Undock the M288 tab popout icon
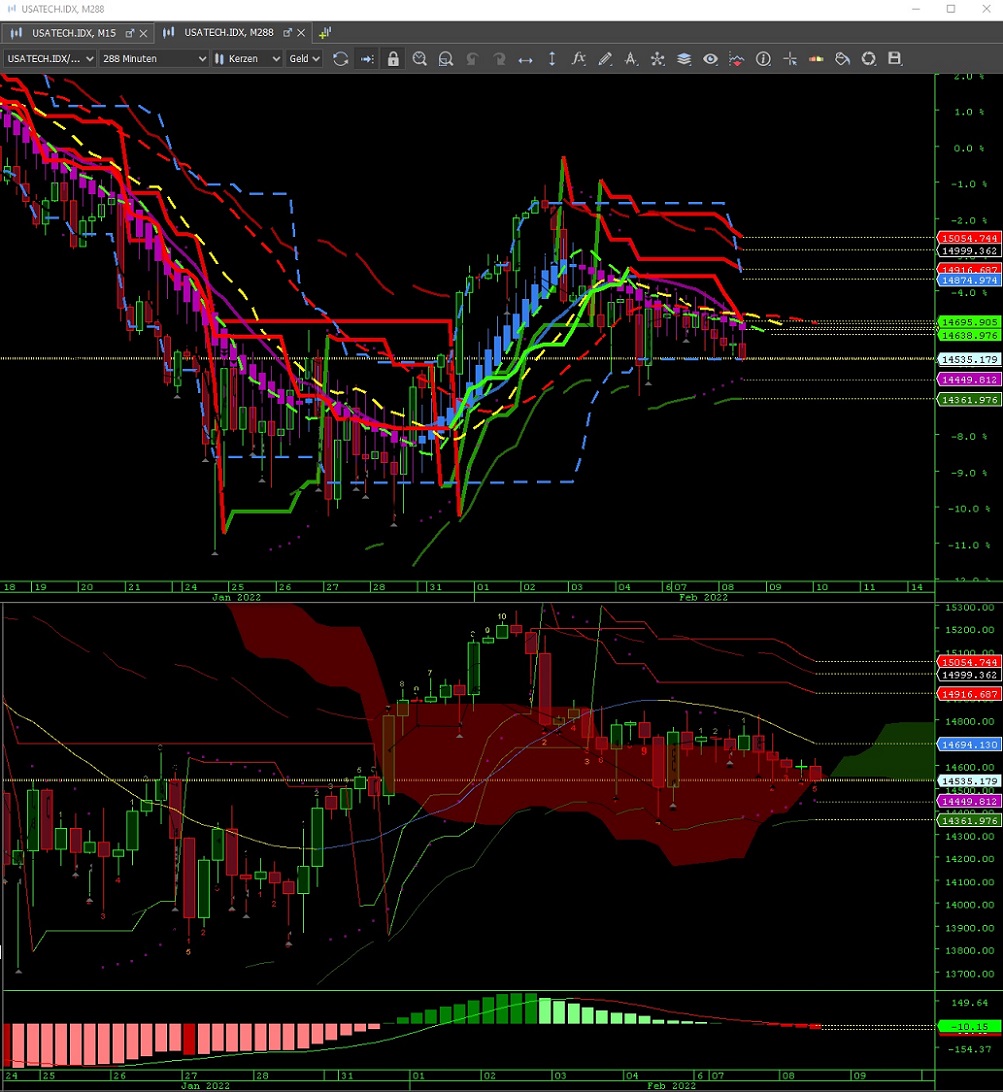Image resolution: width=1003 pixels, height=1092 pixels. 287,32
